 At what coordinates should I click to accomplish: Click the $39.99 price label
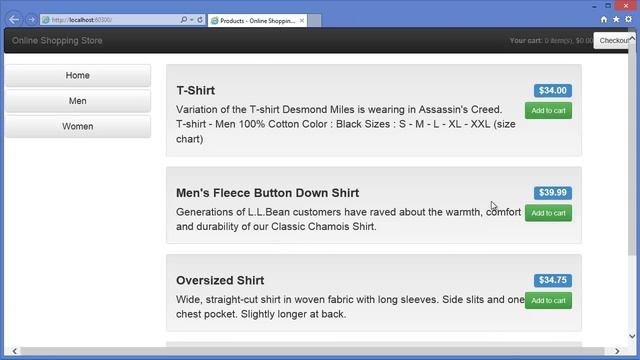pos(553,193)
